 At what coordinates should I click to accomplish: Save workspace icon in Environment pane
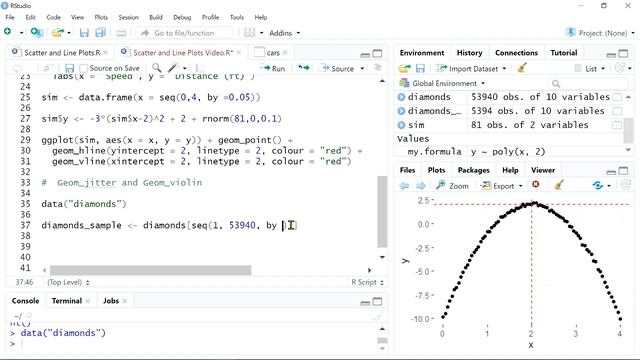(x=420, y=68)
